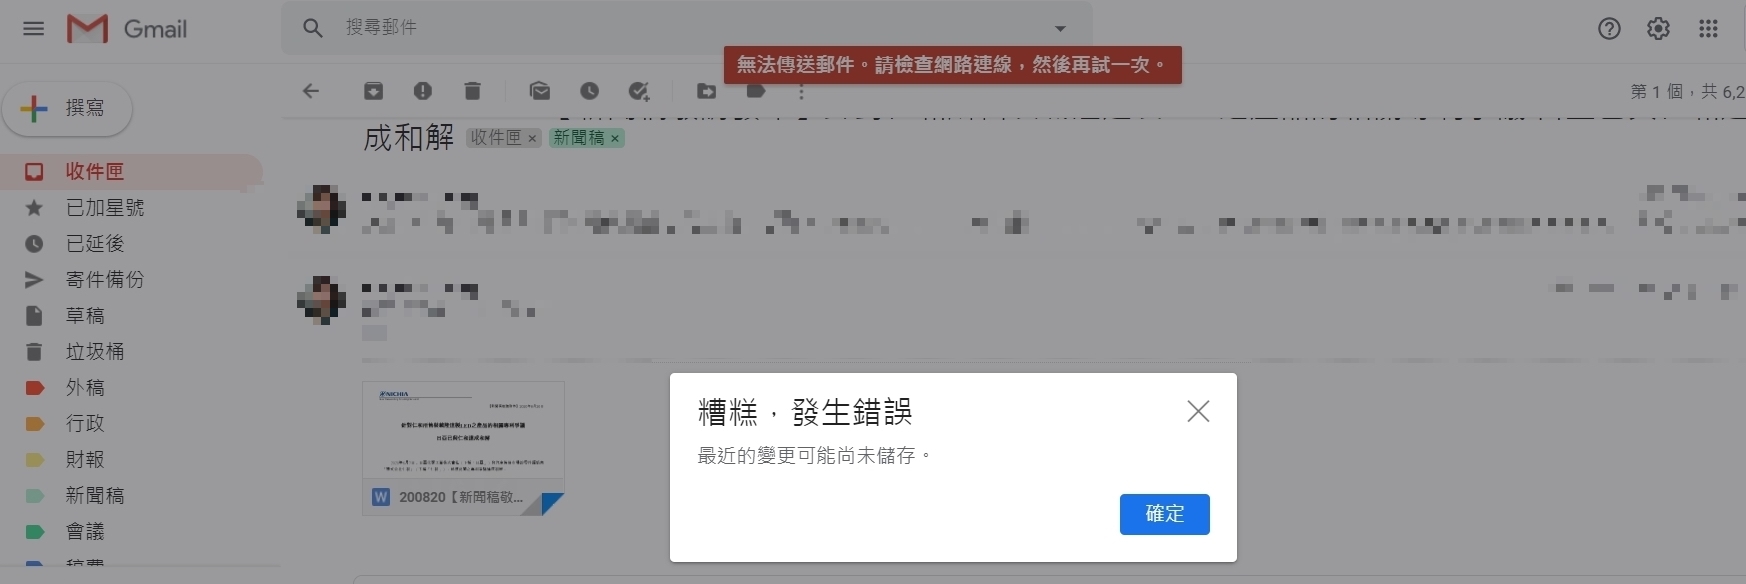Image resolution: width=1746 pixels, height=584 pixels.
Task: Close the error dialog with X
Action: [1198, 411]
